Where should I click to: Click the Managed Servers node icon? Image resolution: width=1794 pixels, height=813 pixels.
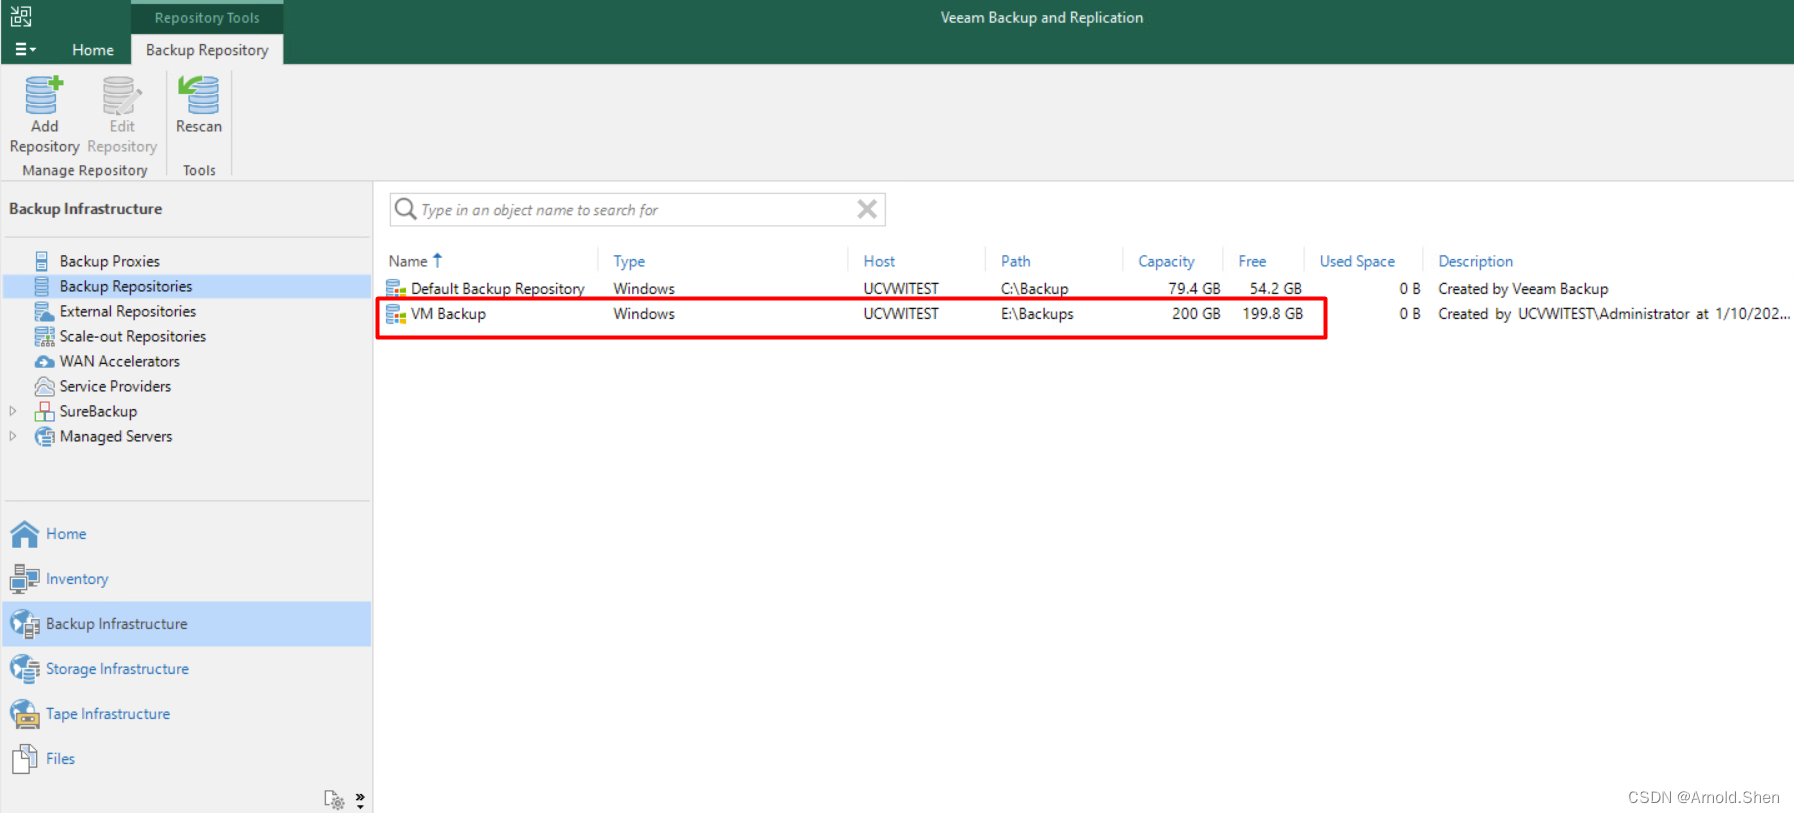44,436
